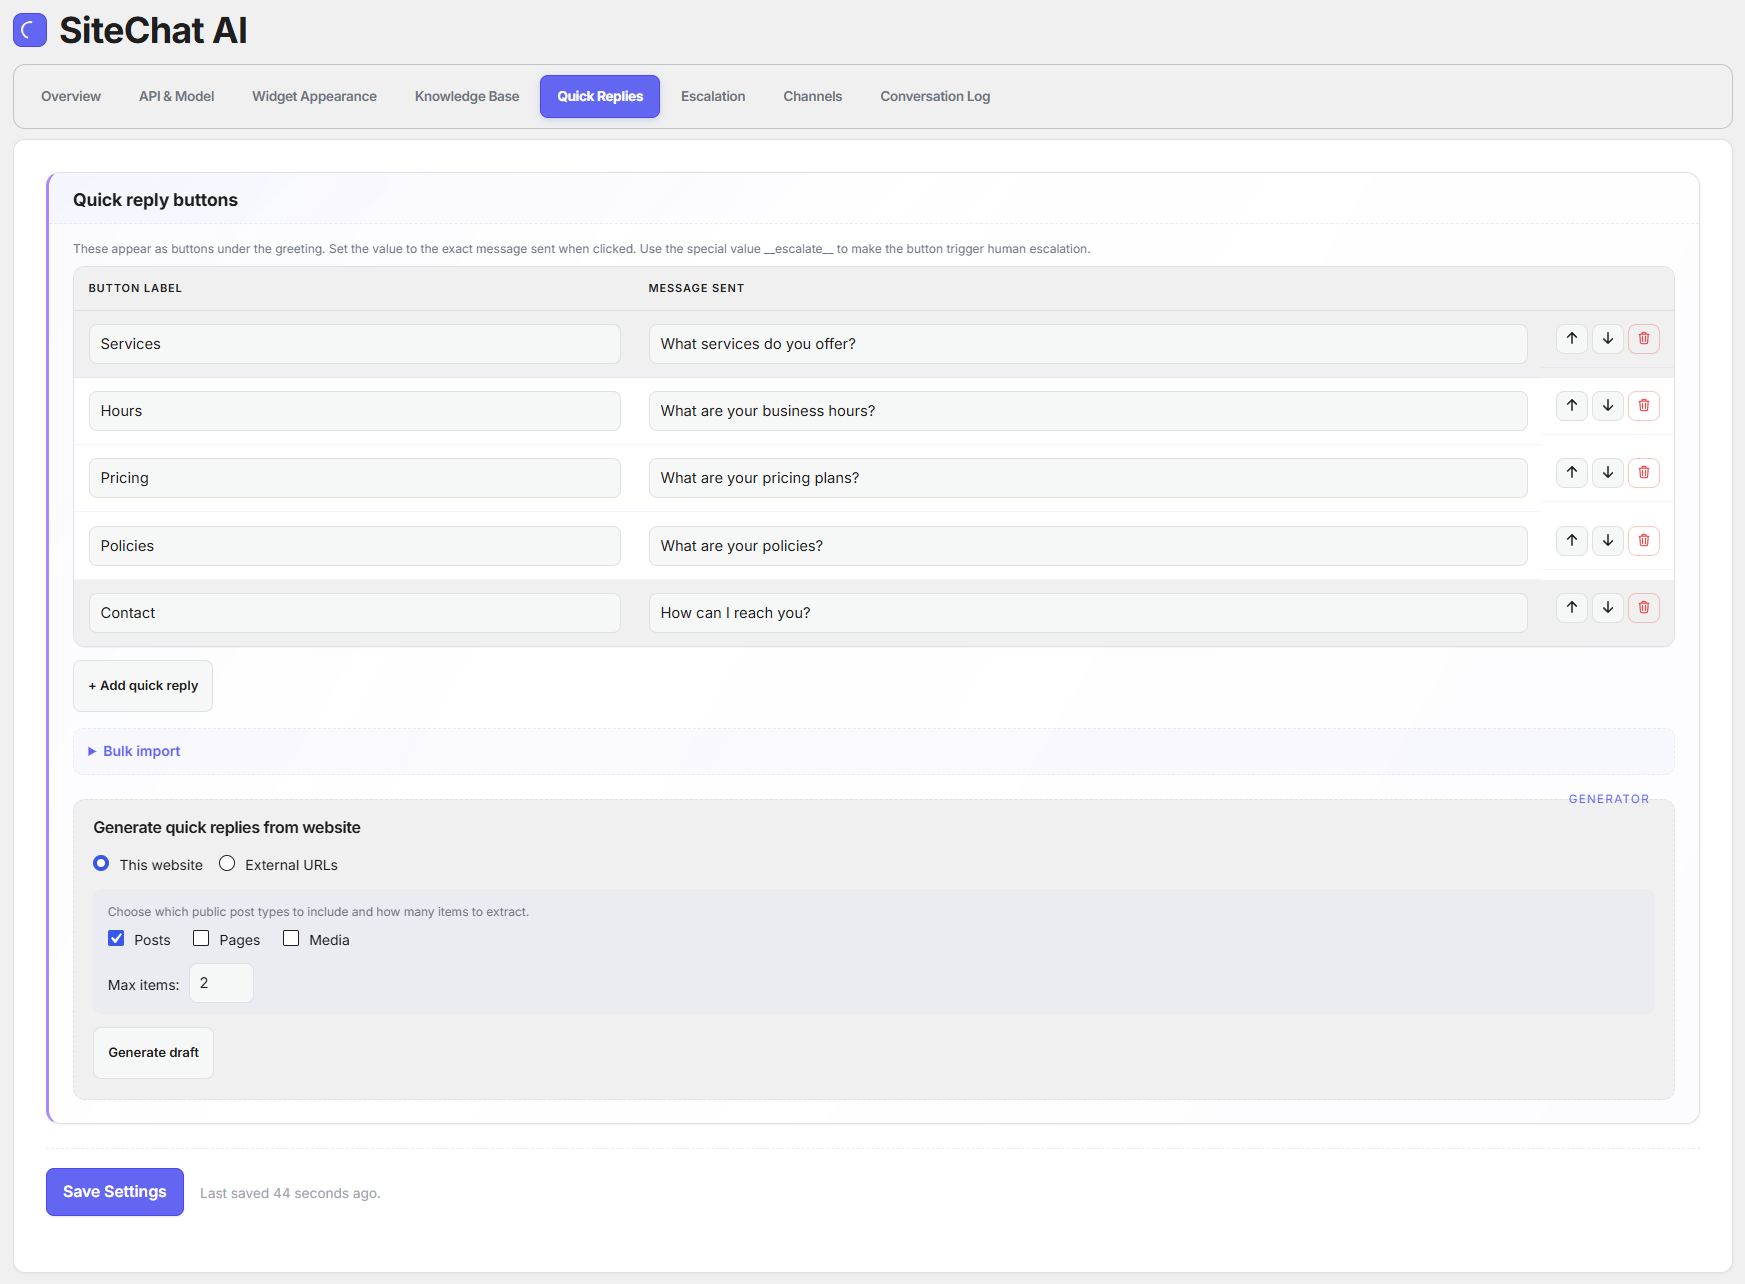Move the Policies row down
Screen dimensions: 1745x1284
1608,541
